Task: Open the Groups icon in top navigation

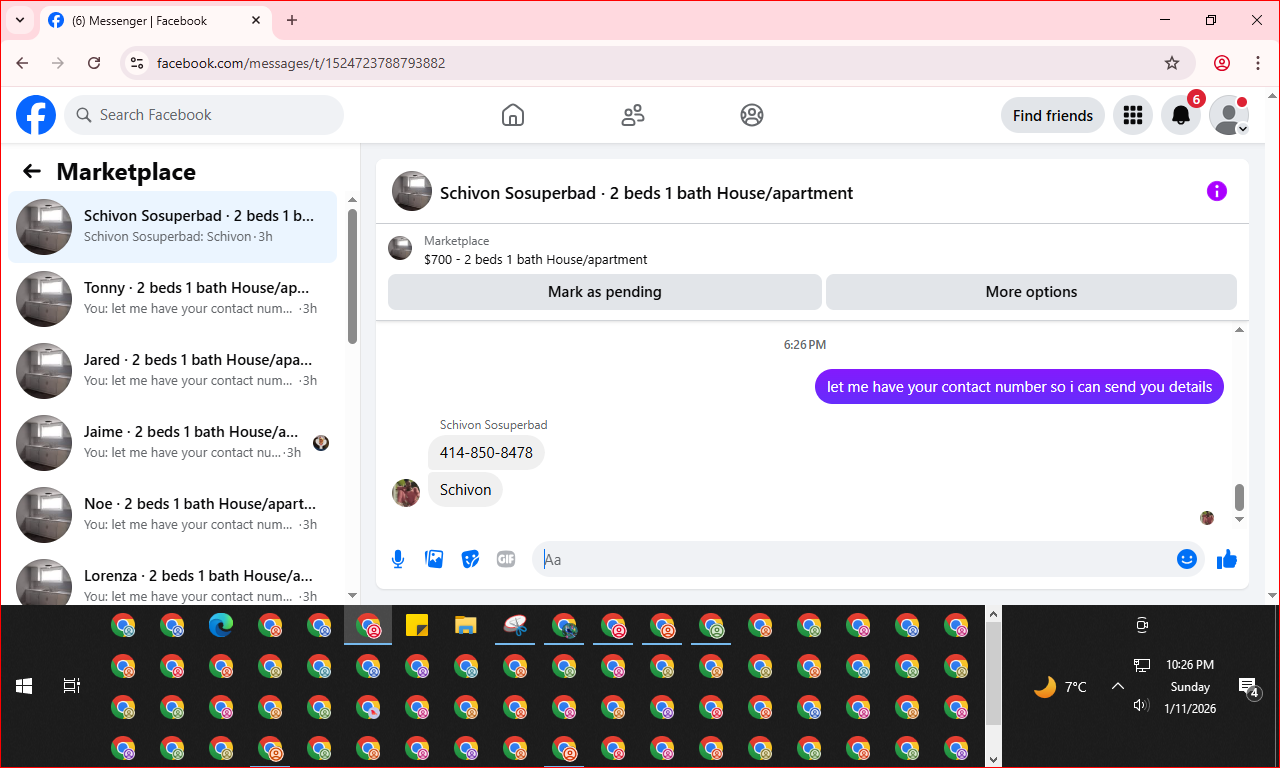Action: (x=752, y=115)
